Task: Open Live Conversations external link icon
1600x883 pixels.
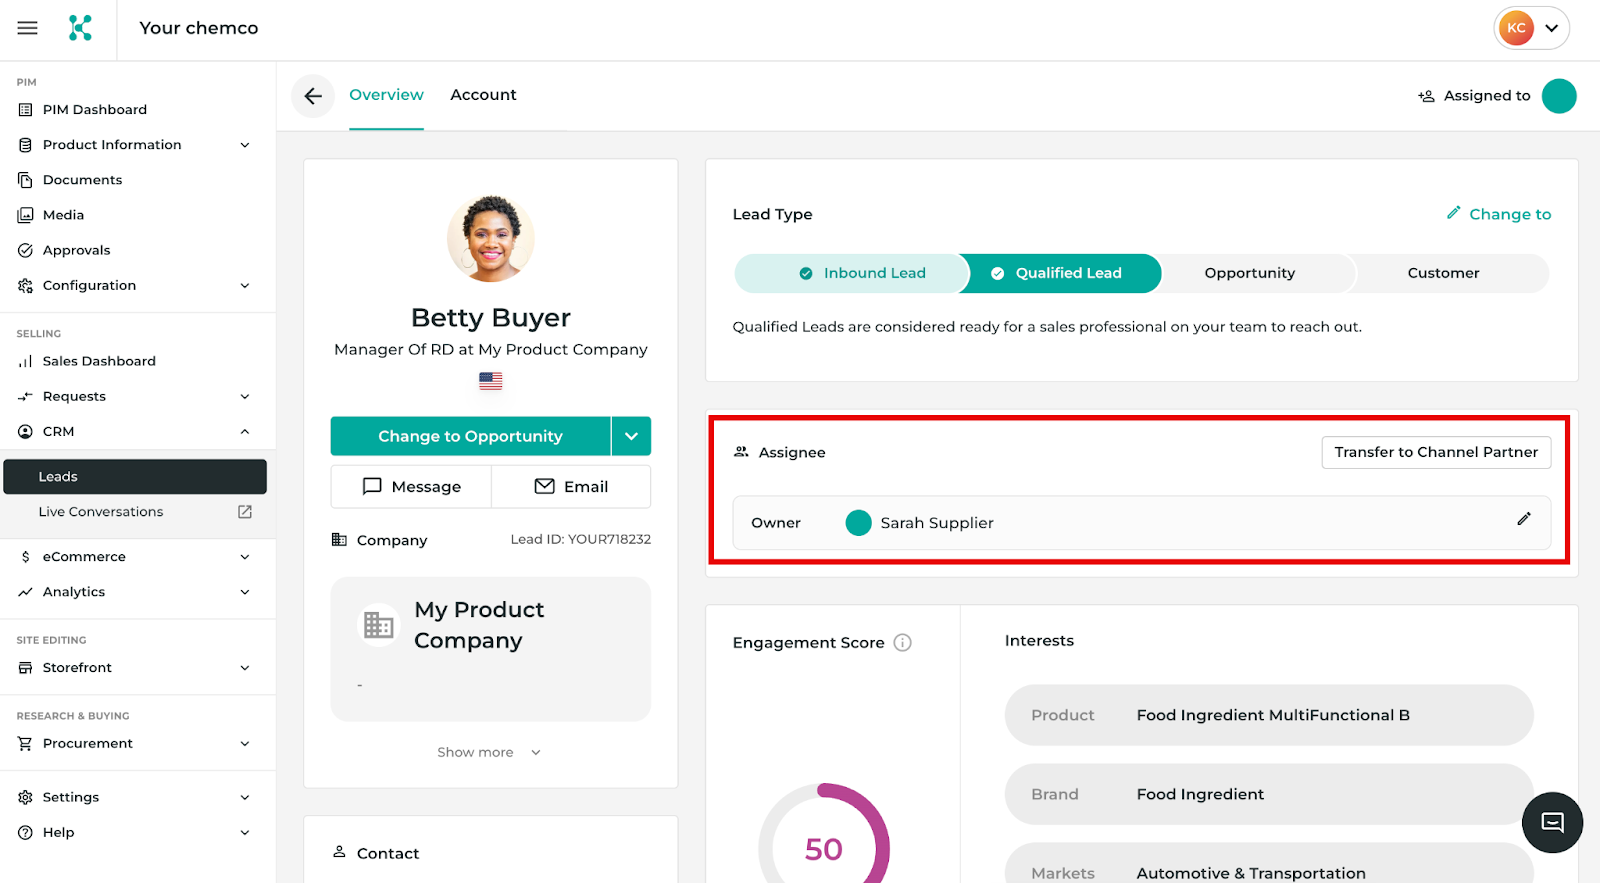Action: 245,512
